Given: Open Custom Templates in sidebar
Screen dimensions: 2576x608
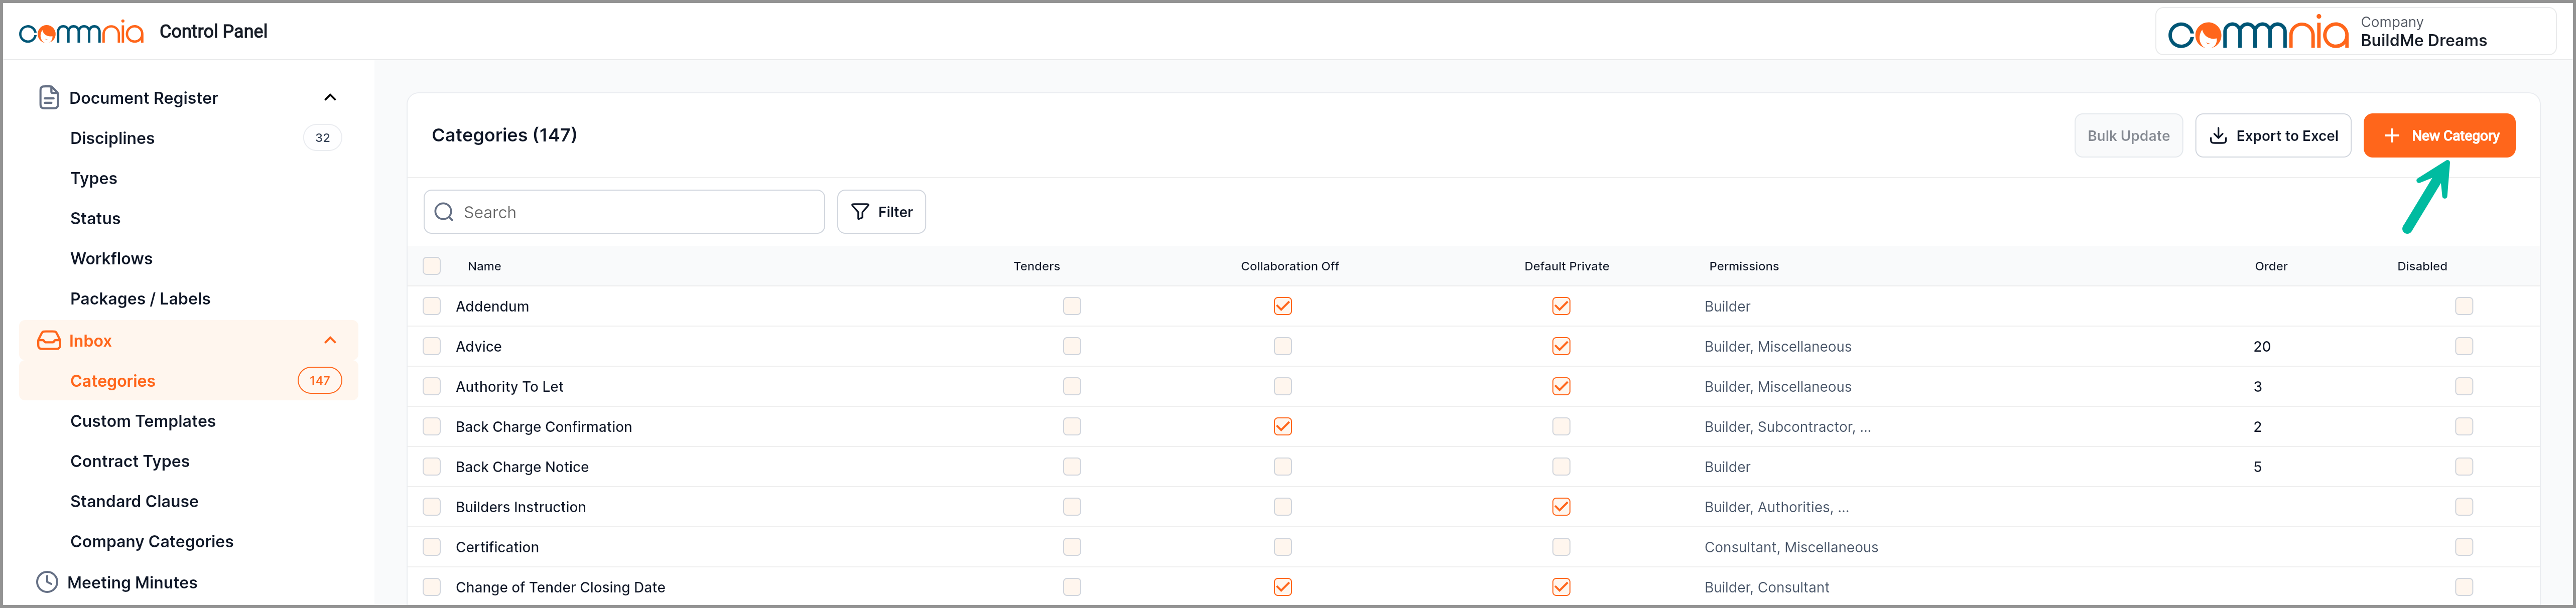Looking at the screenshot, I should coord(143,421).
